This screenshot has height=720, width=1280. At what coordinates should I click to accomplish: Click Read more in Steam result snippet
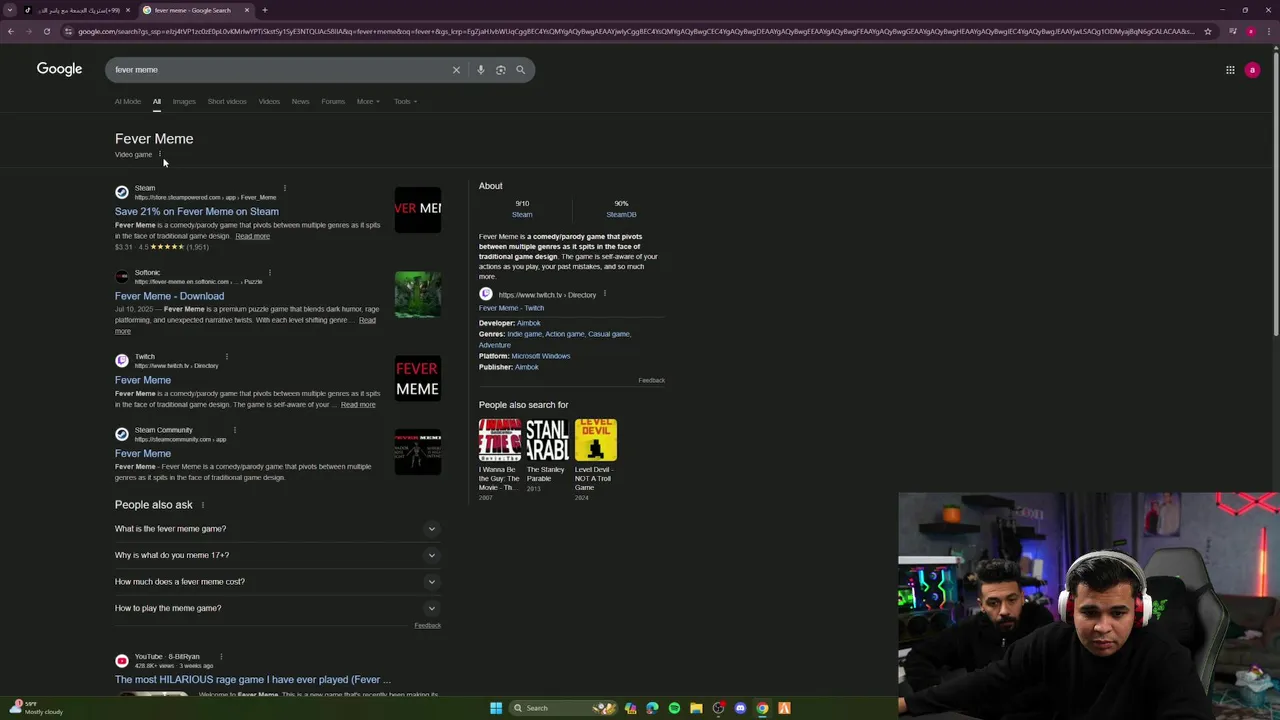(x=252, y=236)
